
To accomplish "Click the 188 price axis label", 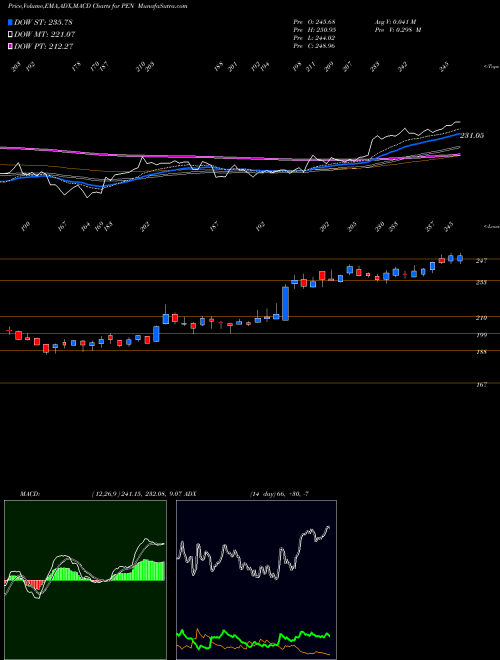I will point(481,352).
